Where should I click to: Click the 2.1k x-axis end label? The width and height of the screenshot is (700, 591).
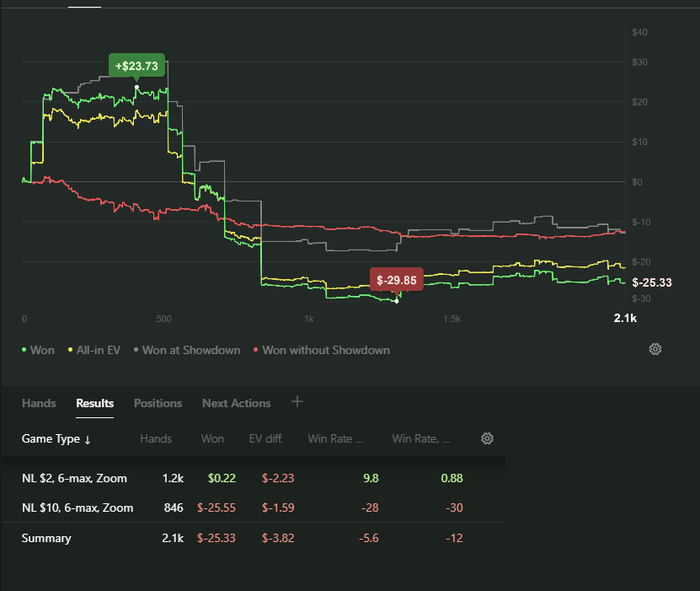coord(625,318)
